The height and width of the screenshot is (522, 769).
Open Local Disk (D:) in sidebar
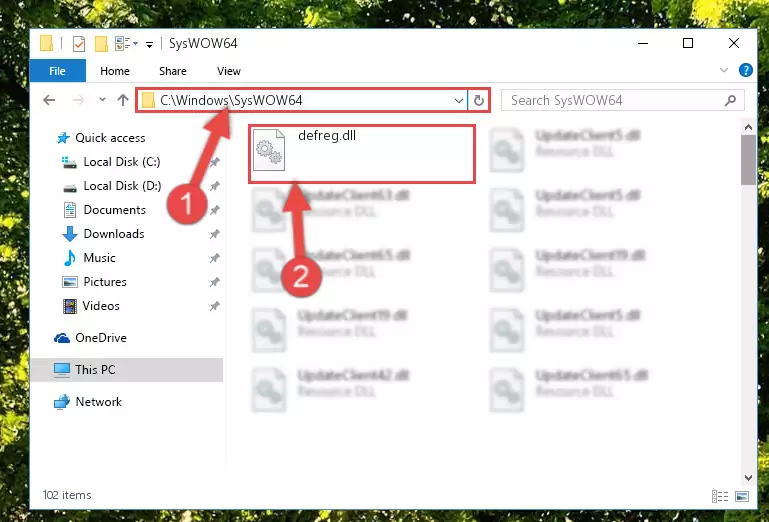[x=122, y=186]
